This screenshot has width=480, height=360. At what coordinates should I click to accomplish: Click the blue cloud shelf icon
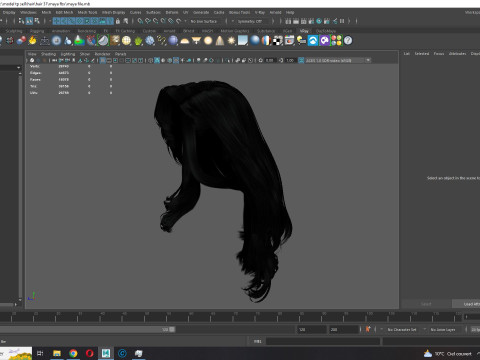[x=313, y=41]
